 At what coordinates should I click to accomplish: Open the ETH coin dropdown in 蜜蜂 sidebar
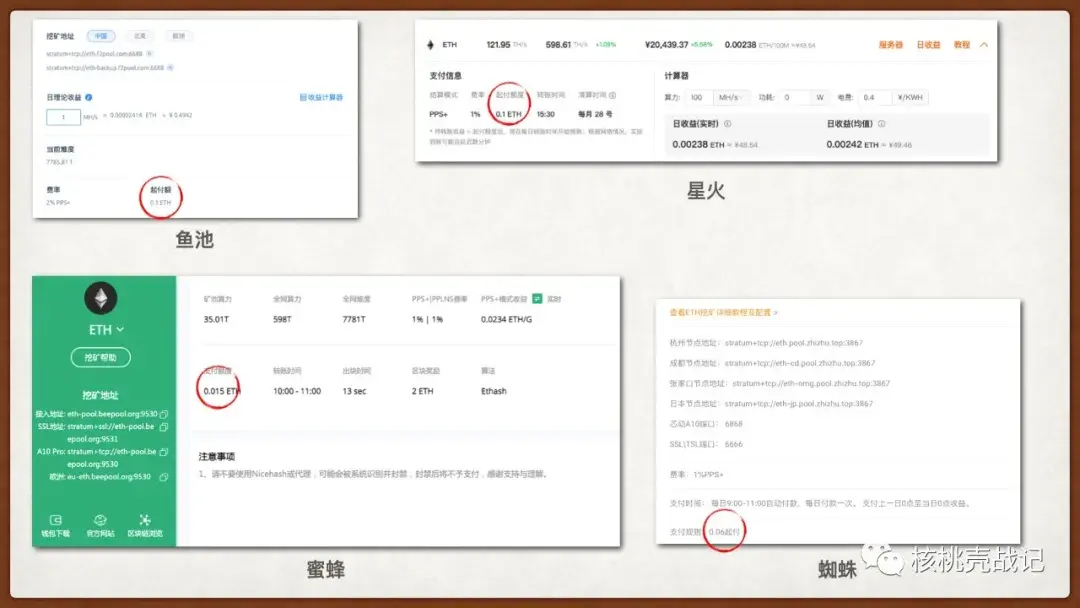(106, 330)
